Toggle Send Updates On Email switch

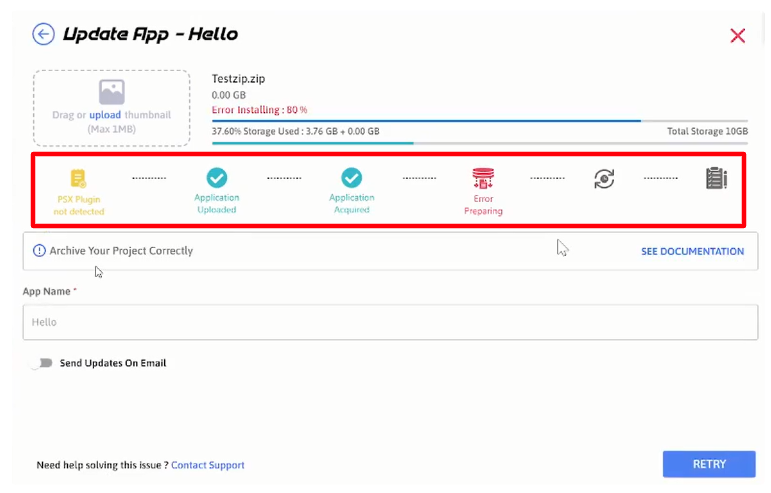(41, 363)
